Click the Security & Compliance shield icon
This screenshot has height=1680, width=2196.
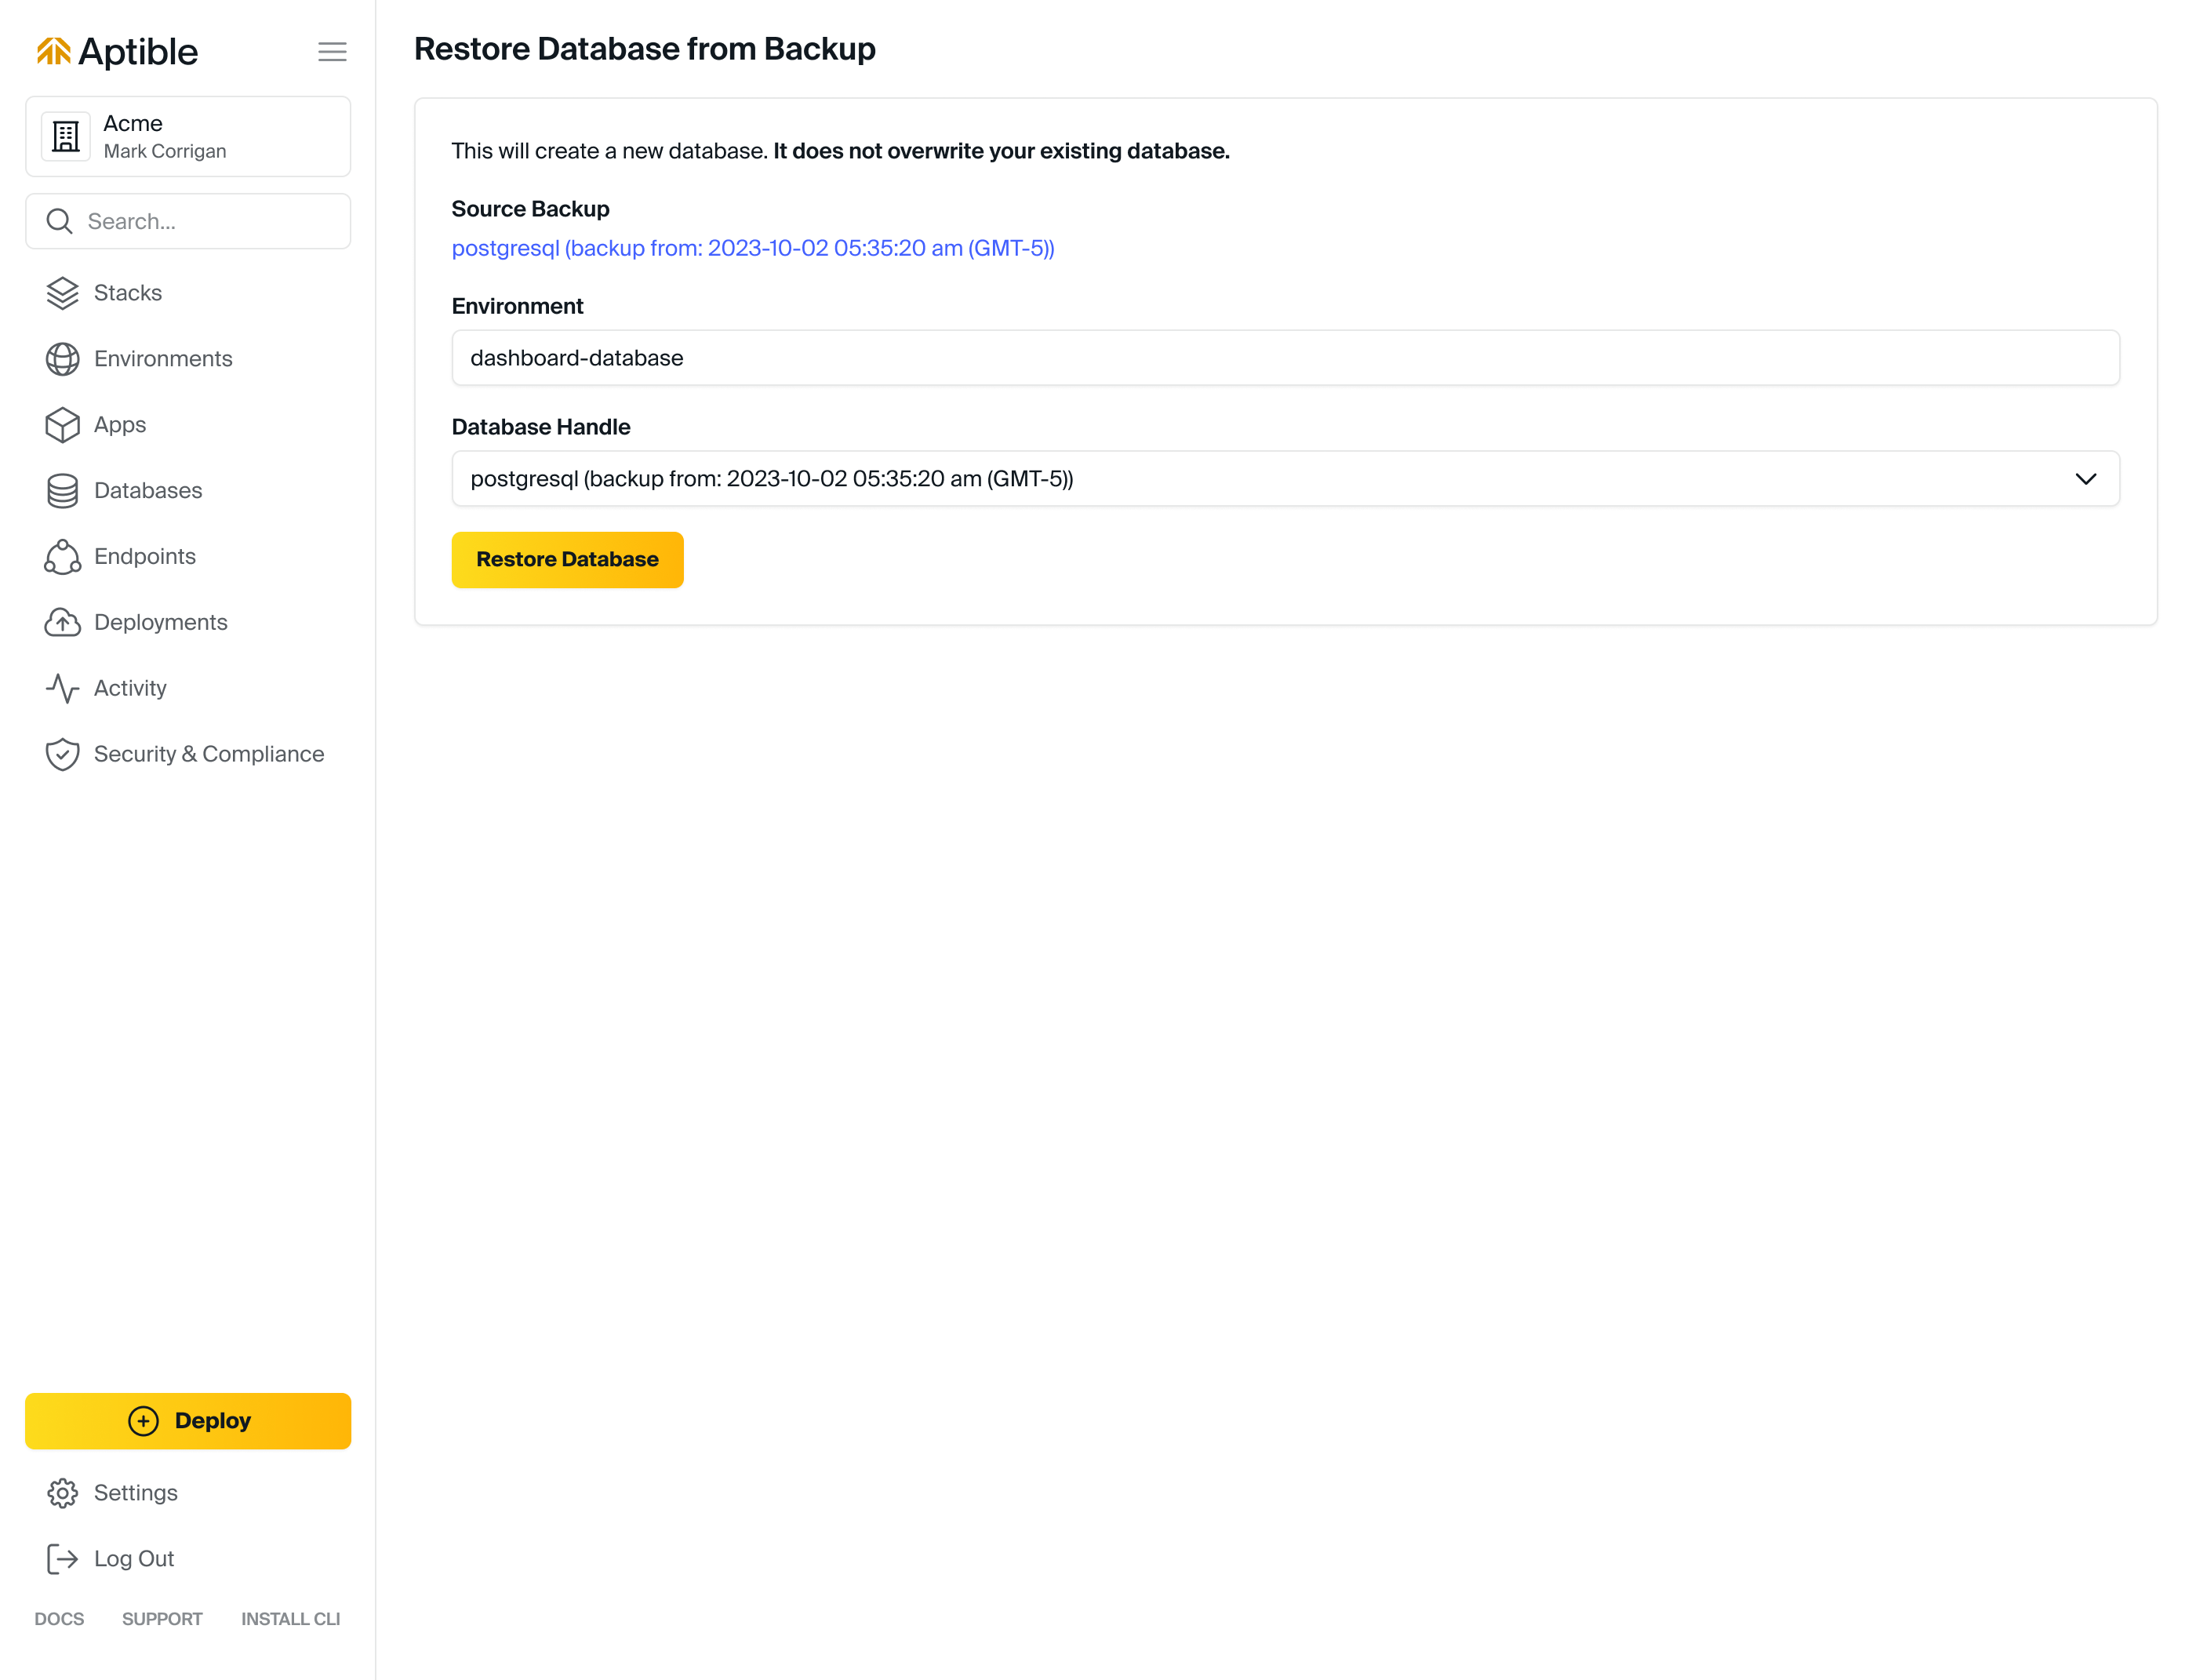point(62,755)
